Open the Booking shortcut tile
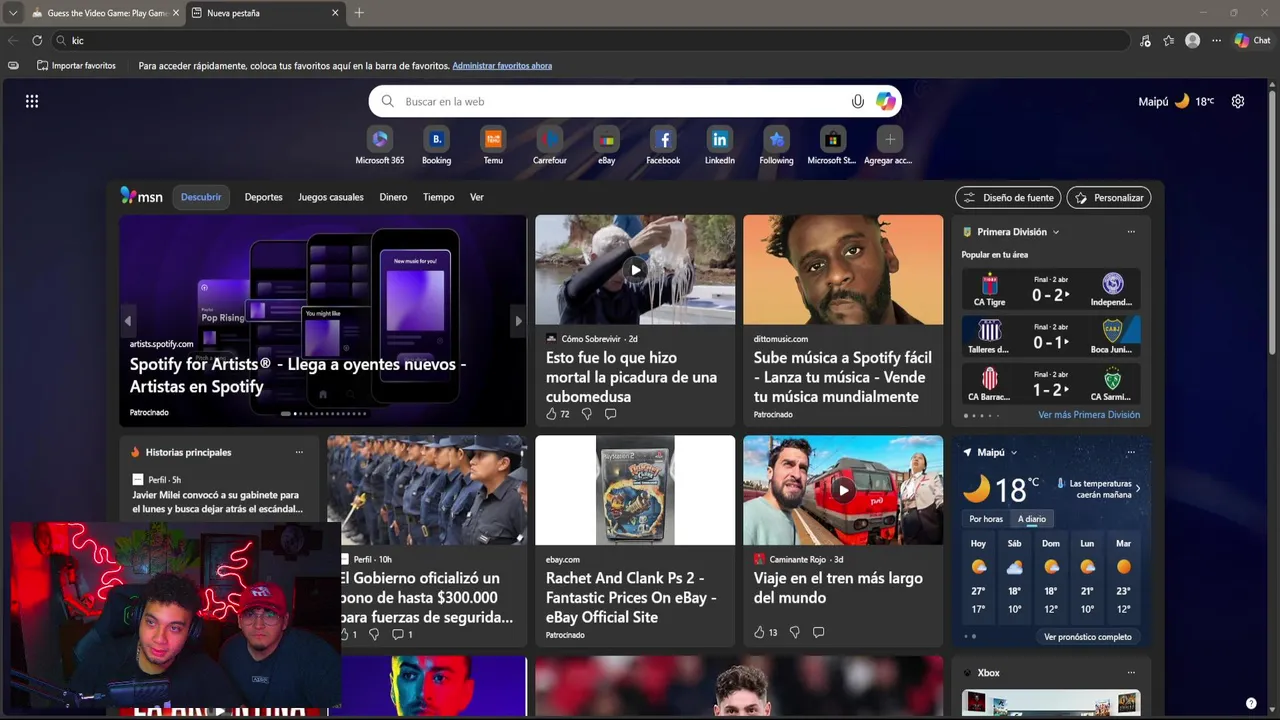This screenshot has height=720, width=1280. coord(436,146)
